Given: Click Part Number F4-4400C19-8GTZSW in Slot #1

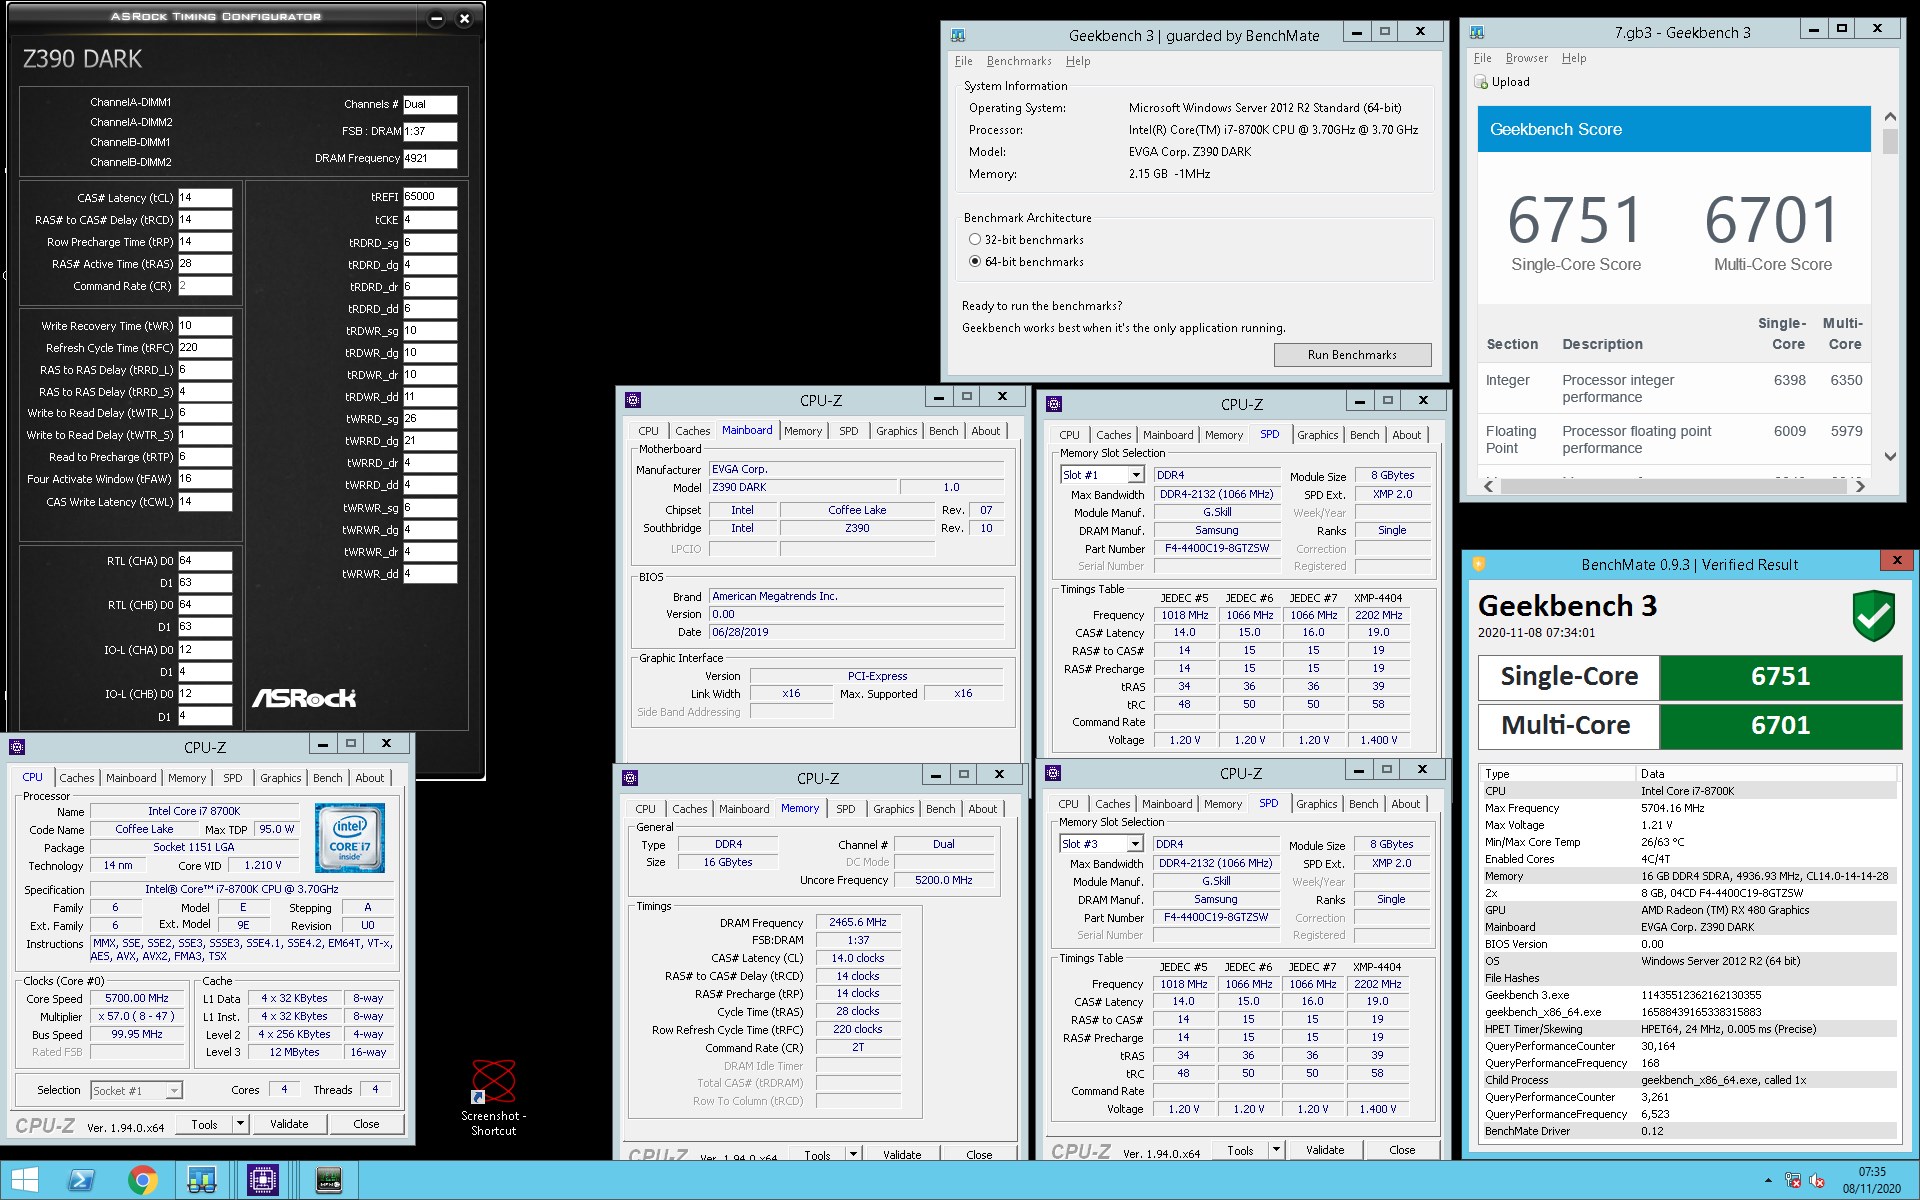Looking at the screenshot, I should click(1217, 549).
